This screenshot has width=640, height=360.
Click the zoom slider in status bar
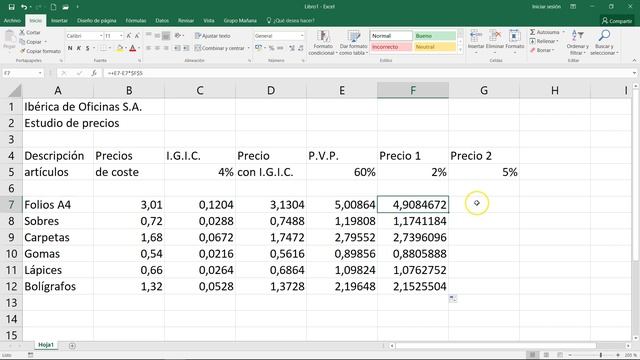[x=601, y=355]
